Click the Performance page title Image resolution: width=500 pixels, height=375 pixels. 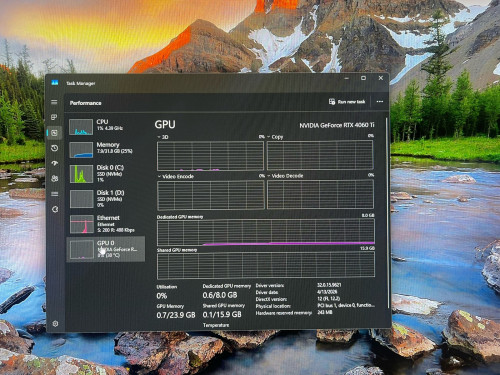pos(85,103)
